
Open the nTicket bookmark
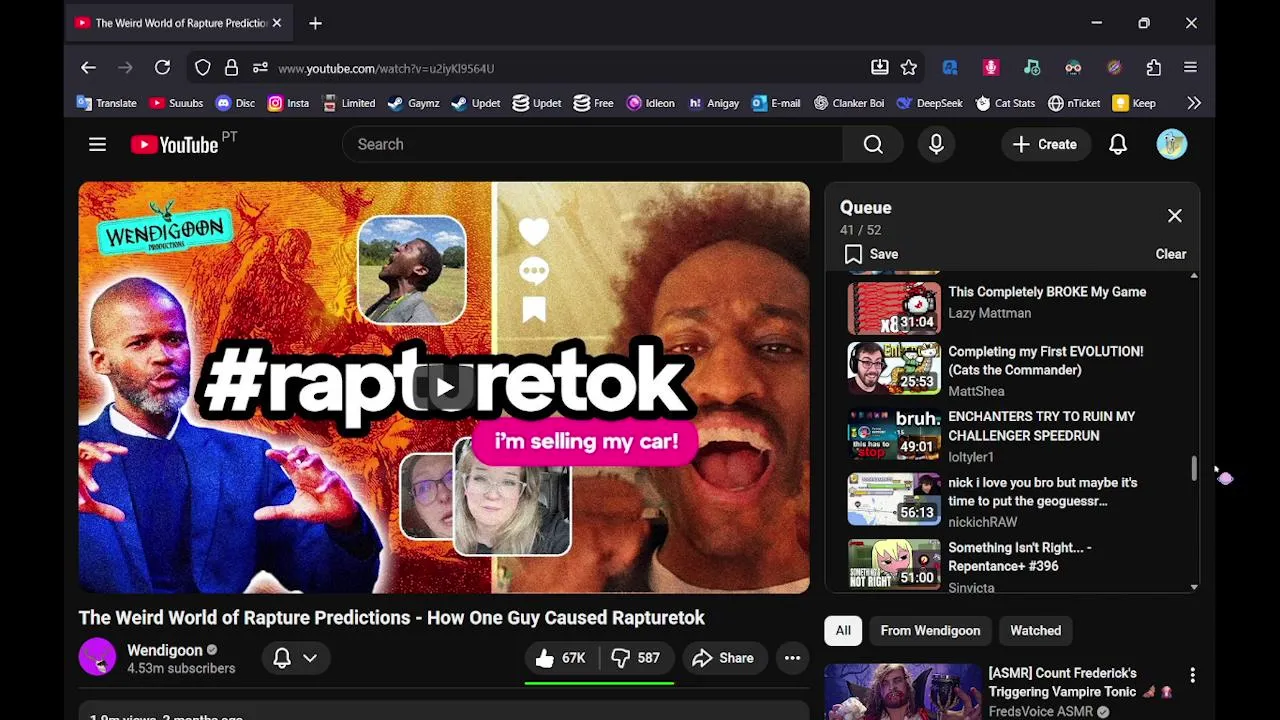click(x=1074, y=103)
